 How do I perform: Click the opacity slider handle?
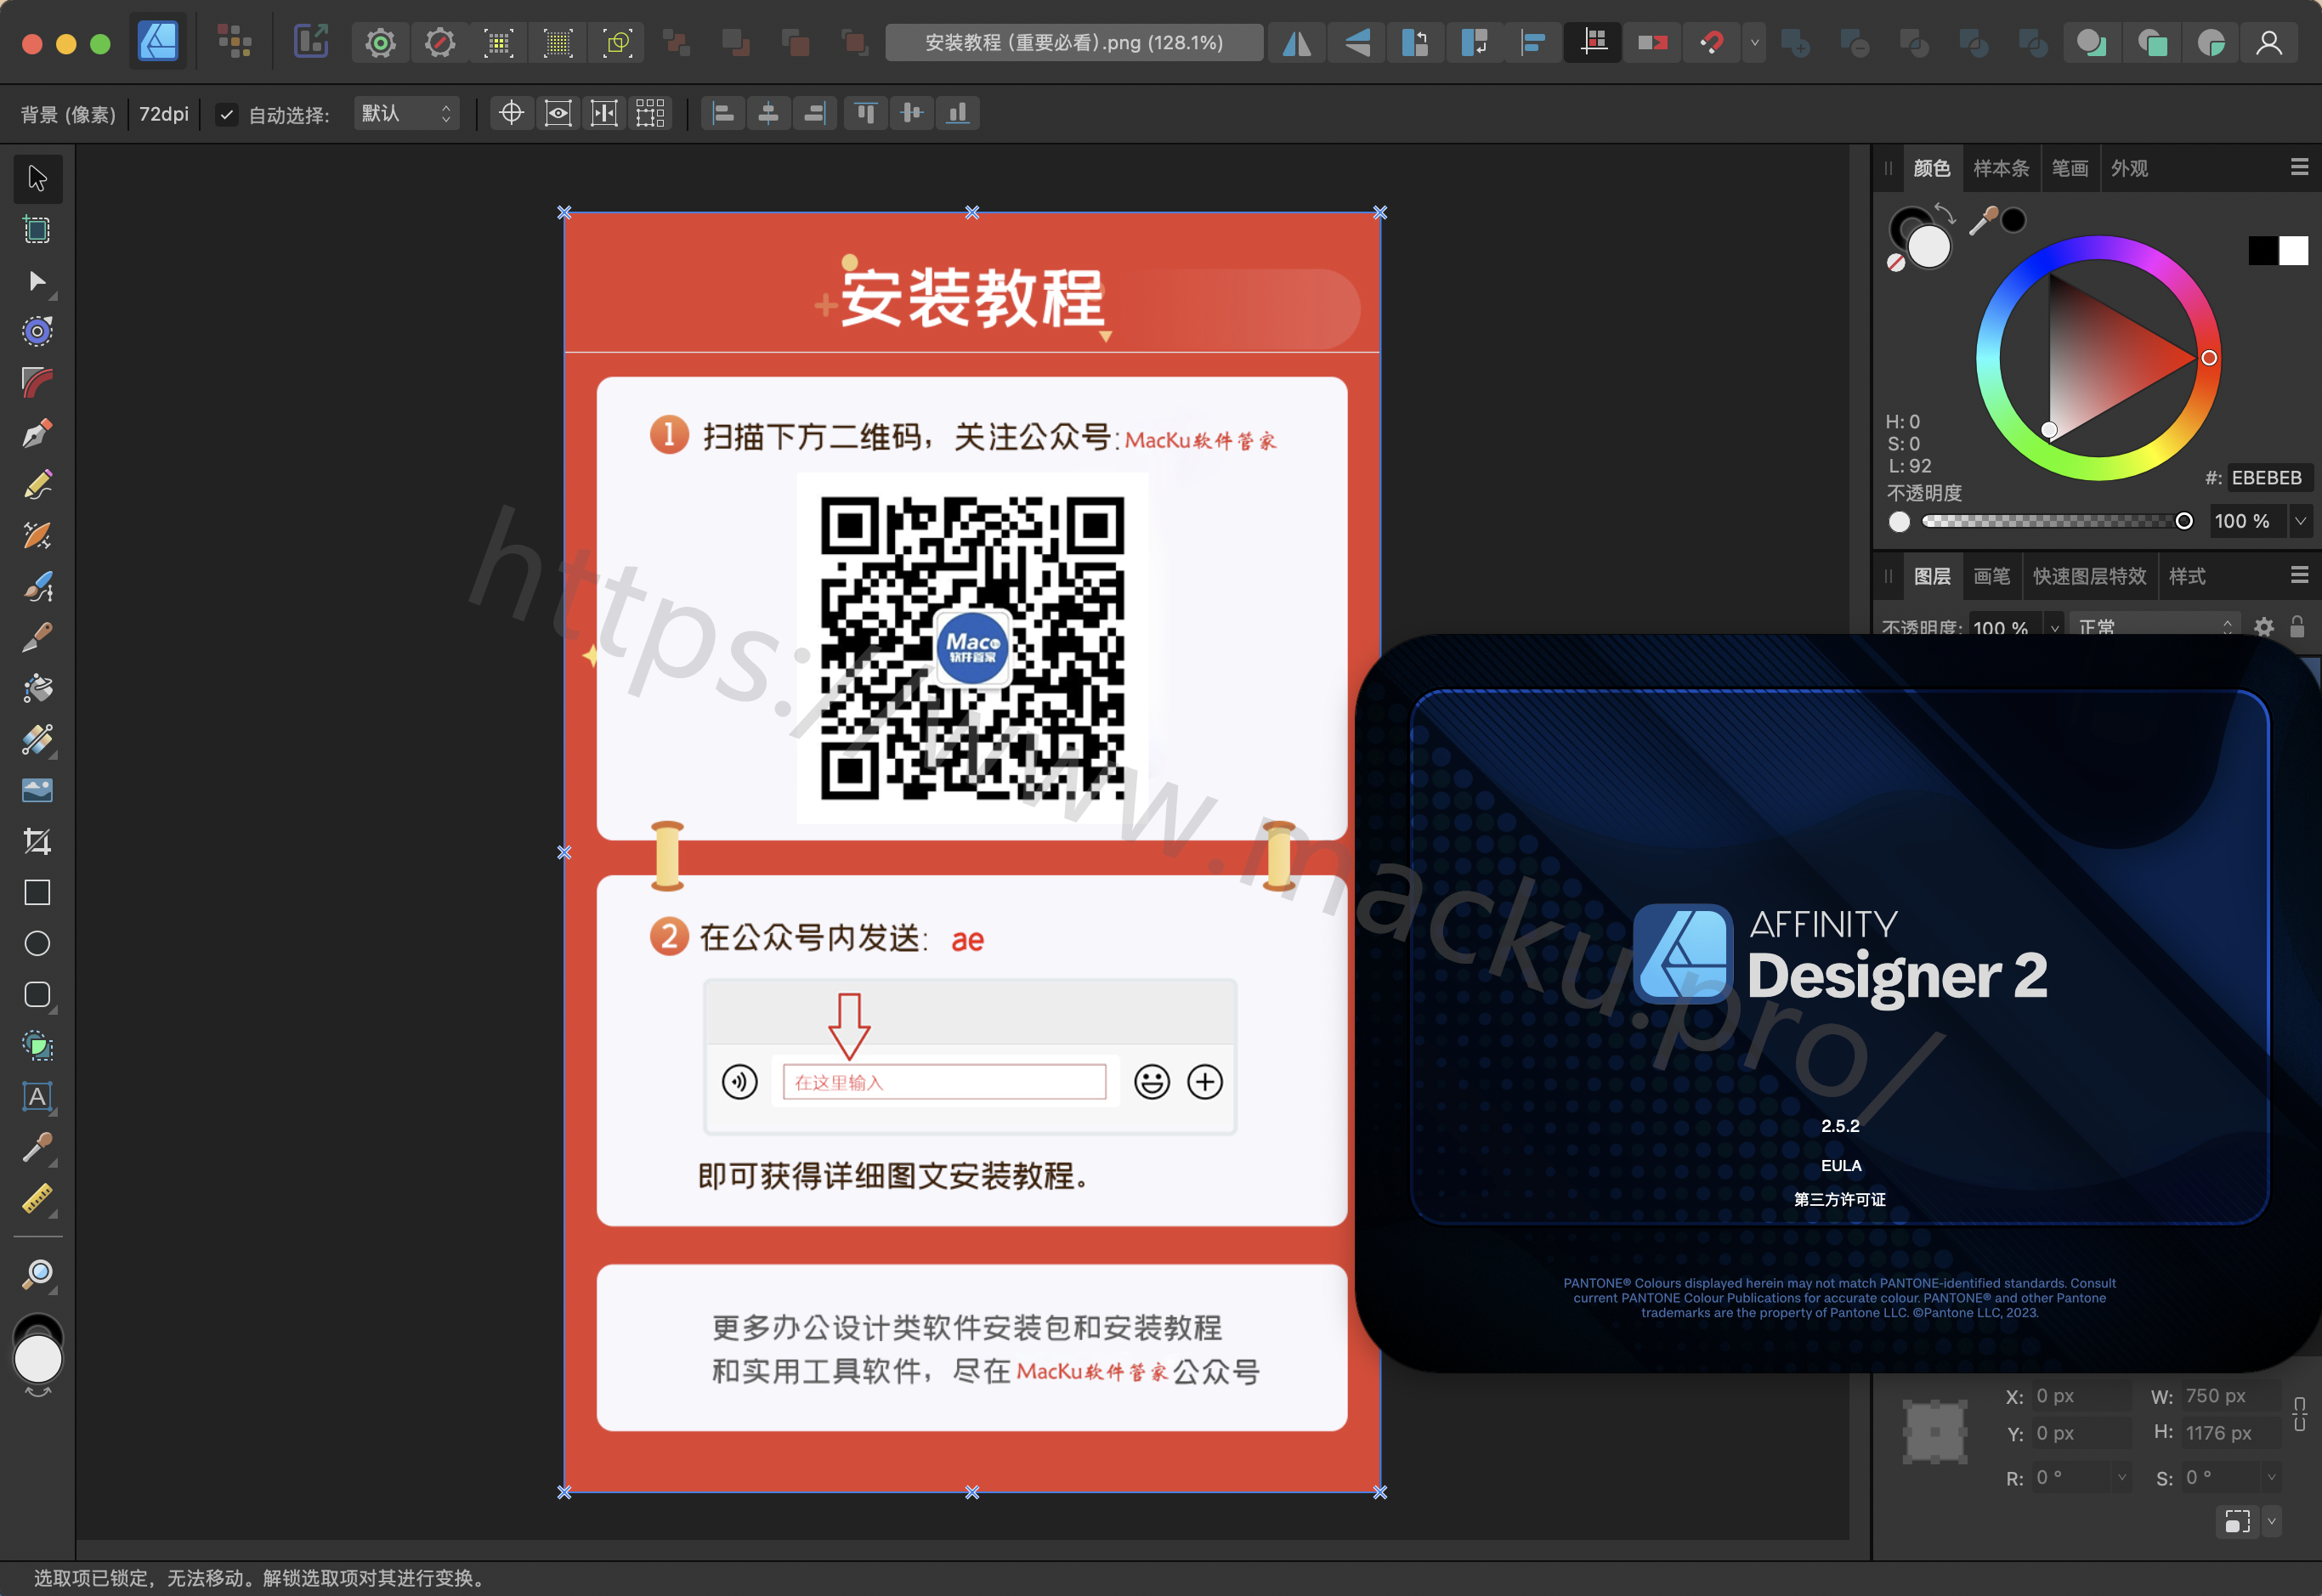[x=2184, y=520]
